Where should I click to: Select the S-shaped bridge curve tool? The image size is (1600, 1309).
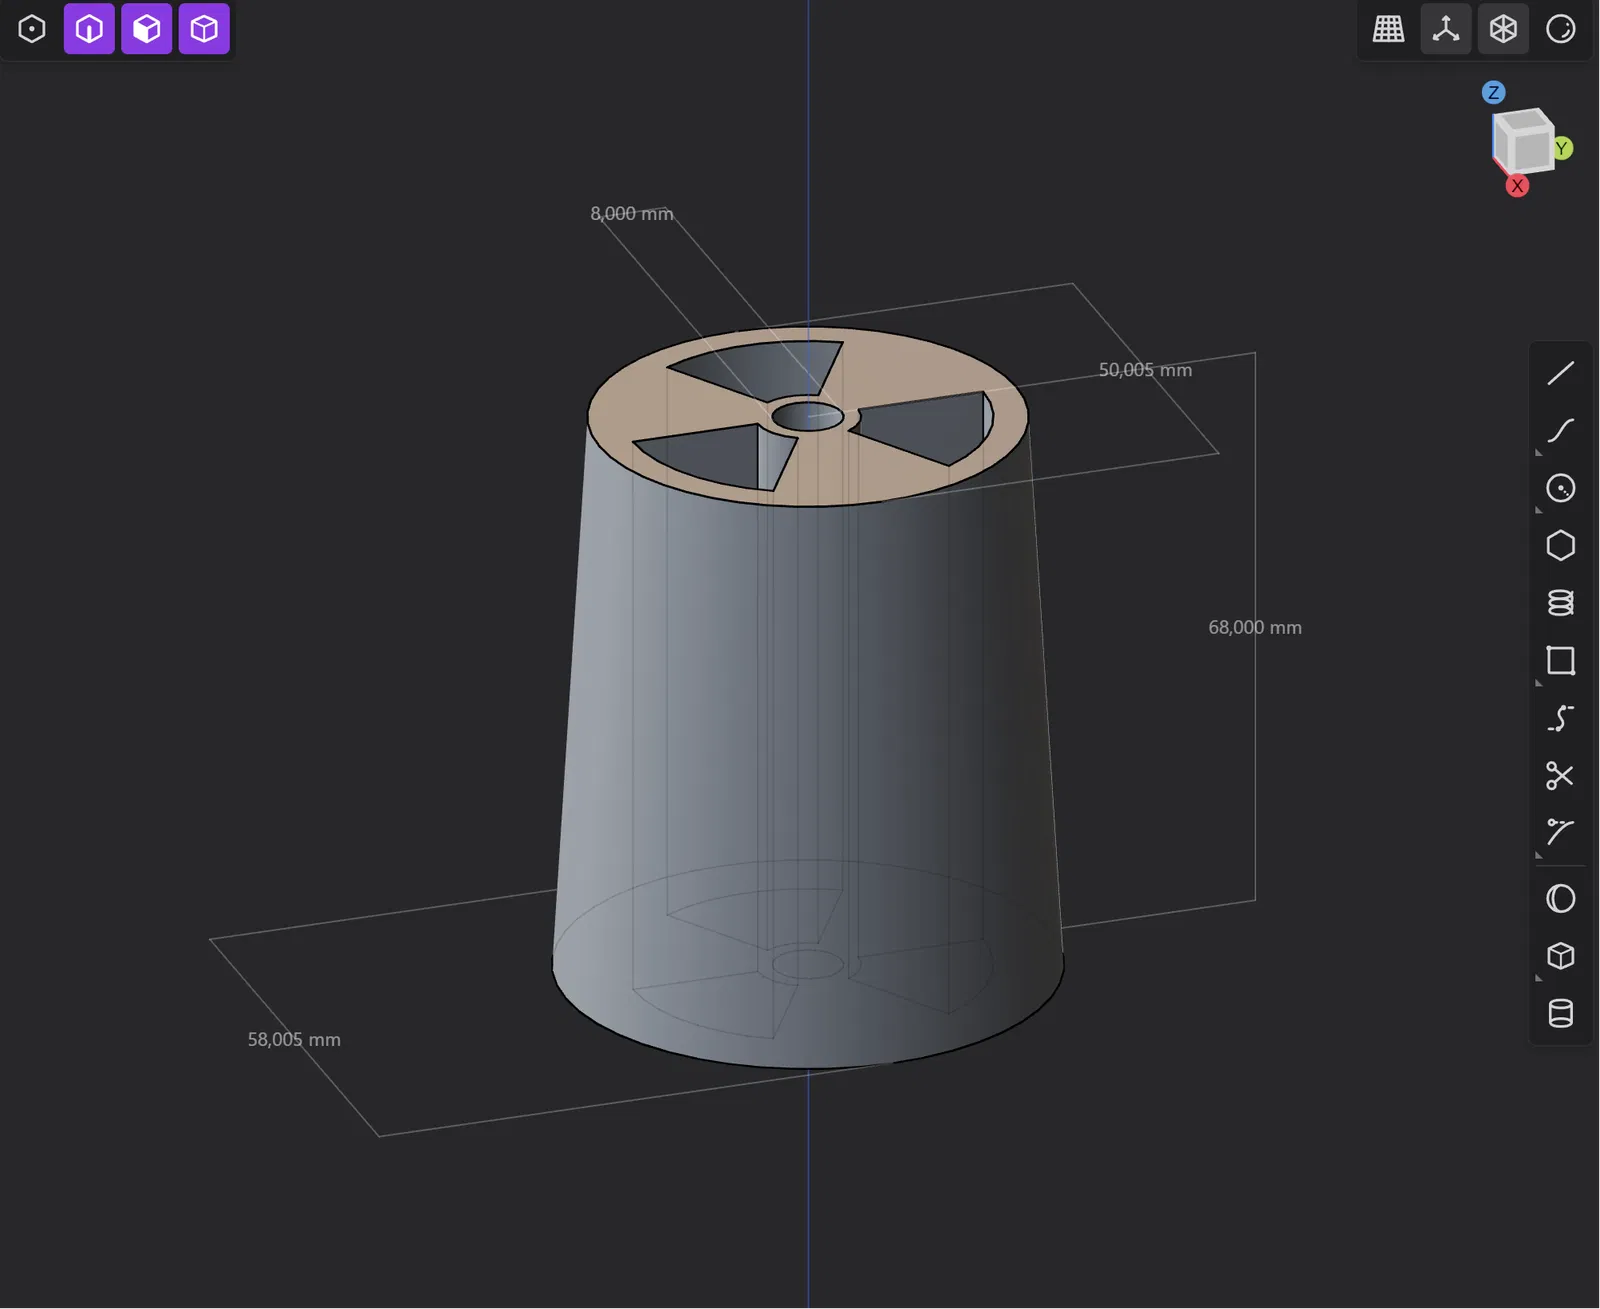point(1561,718)
